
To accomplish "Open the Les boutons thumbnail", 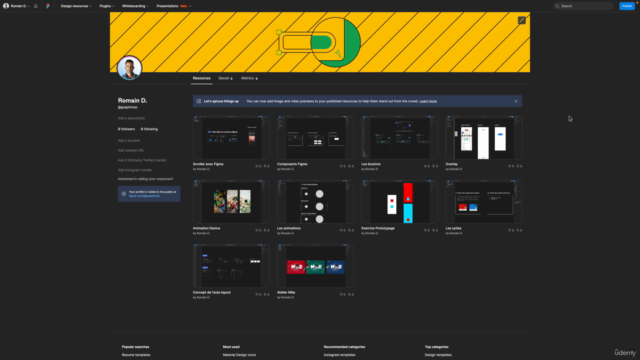I will click(x=399, y=138).
